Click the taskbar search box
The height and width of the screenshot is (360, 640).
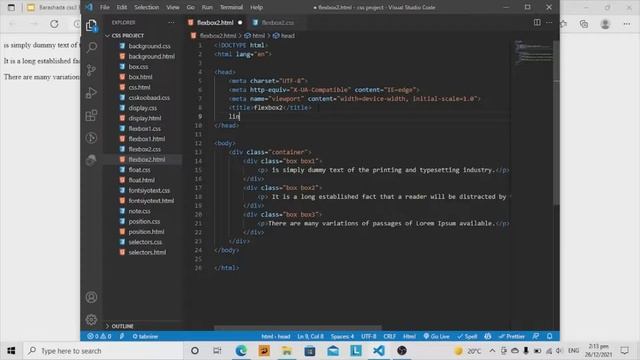pos(104,351)
